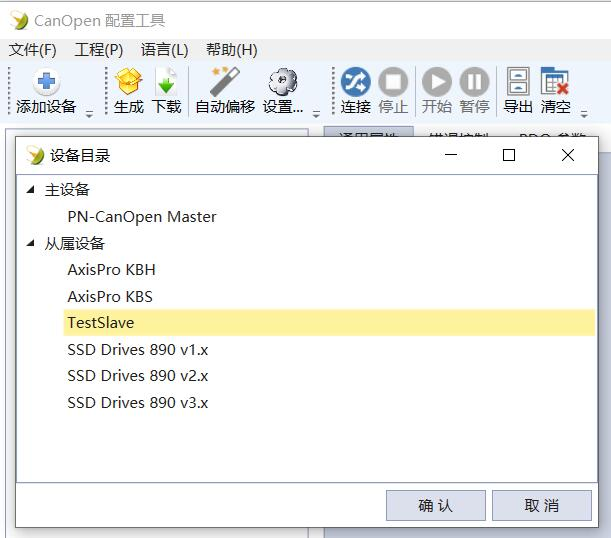
Task: Collapse the 从属设备 tree node
Action: pos(31,243)
